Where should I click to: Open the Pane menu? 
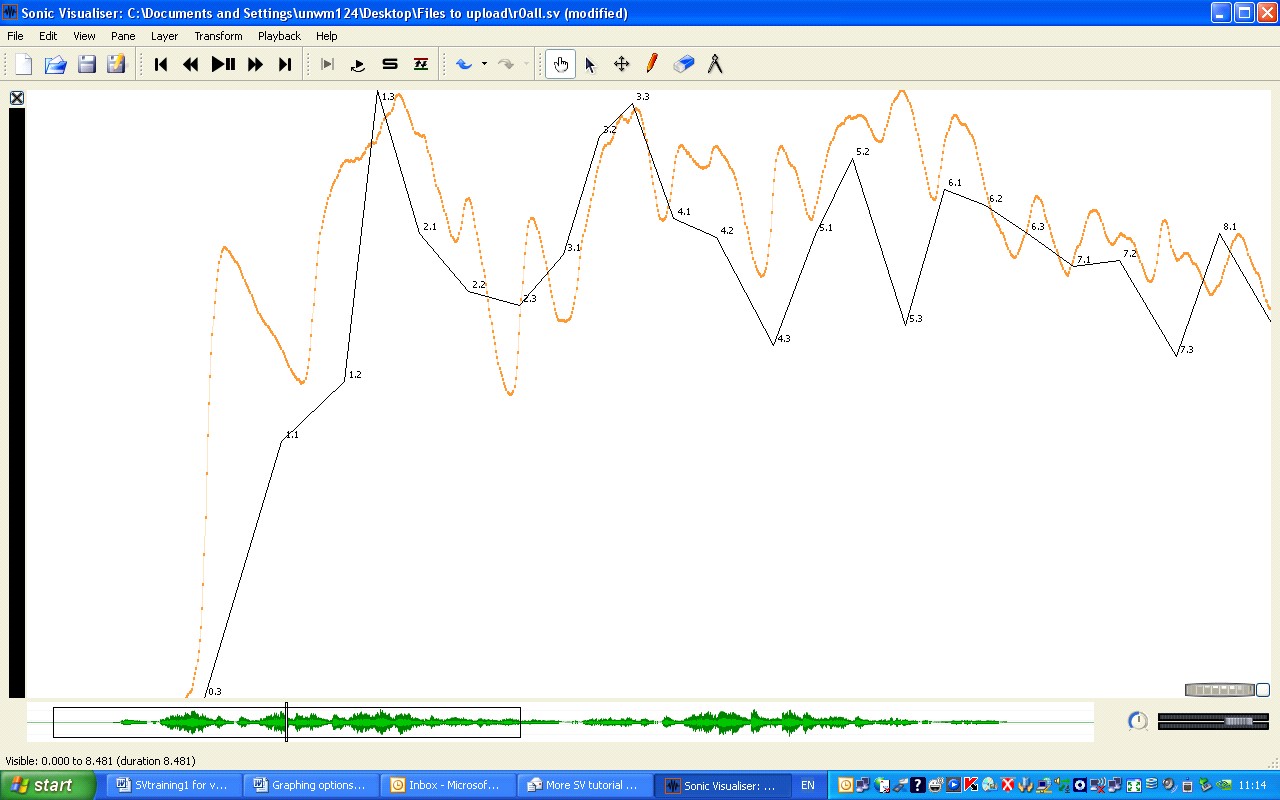click(123, 36)
